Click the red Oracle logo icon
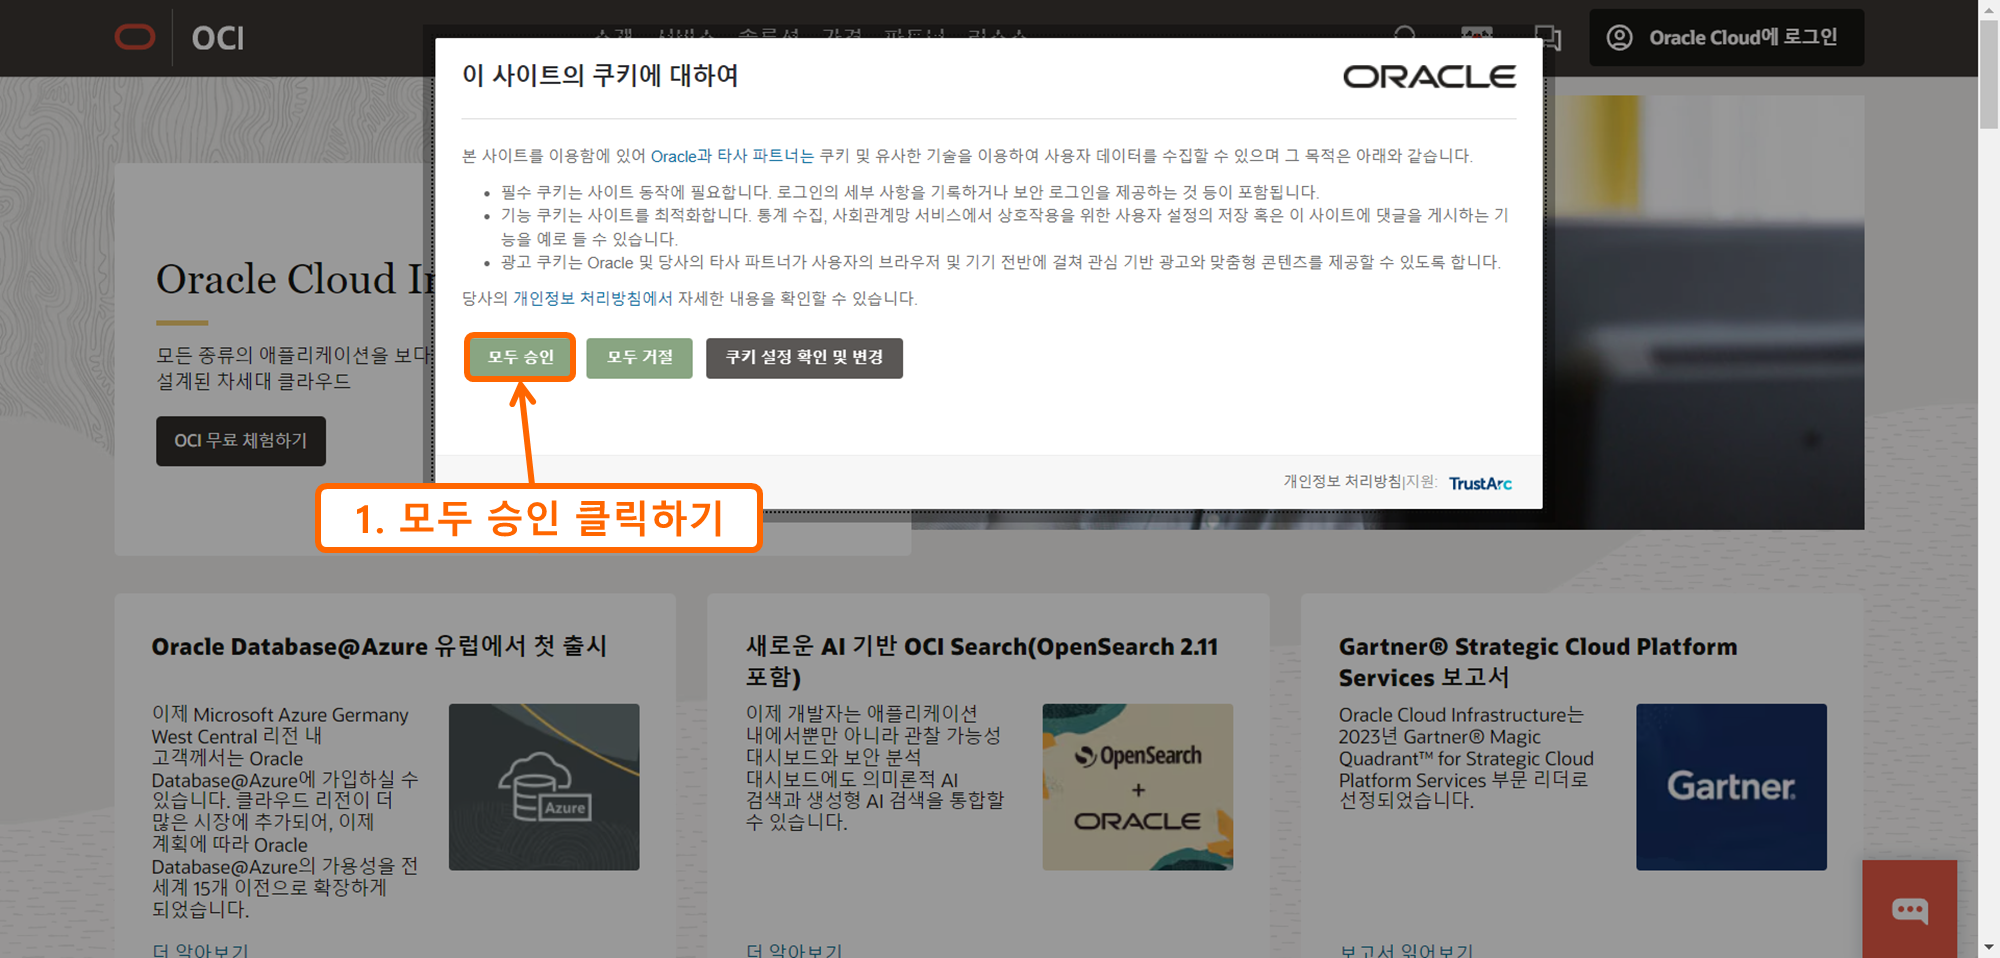Viewport: 2000px width, 958px height. (x=135, y=38)
